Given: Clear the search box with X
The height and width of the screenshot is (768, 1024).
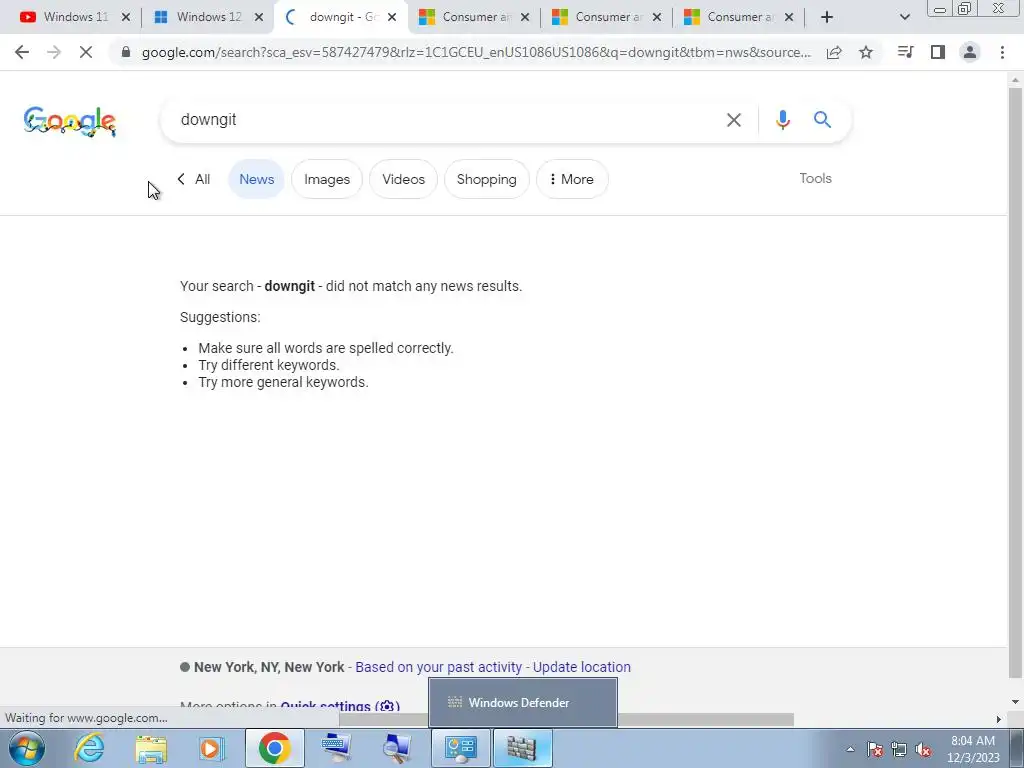Looking at the screenshot, I should click(x=734, y=120).
